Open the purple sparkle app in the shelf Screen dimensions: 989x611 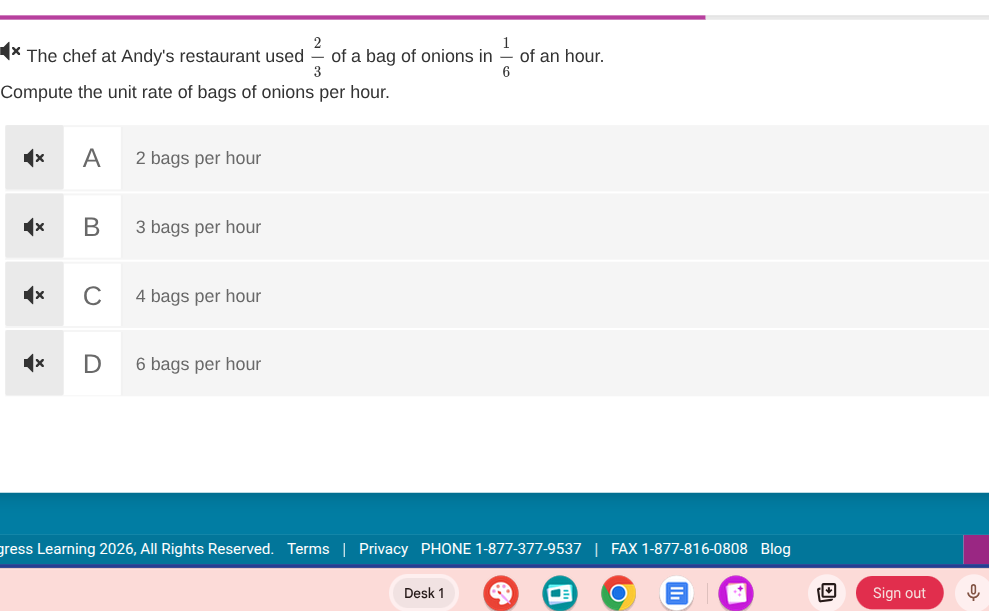736,593
